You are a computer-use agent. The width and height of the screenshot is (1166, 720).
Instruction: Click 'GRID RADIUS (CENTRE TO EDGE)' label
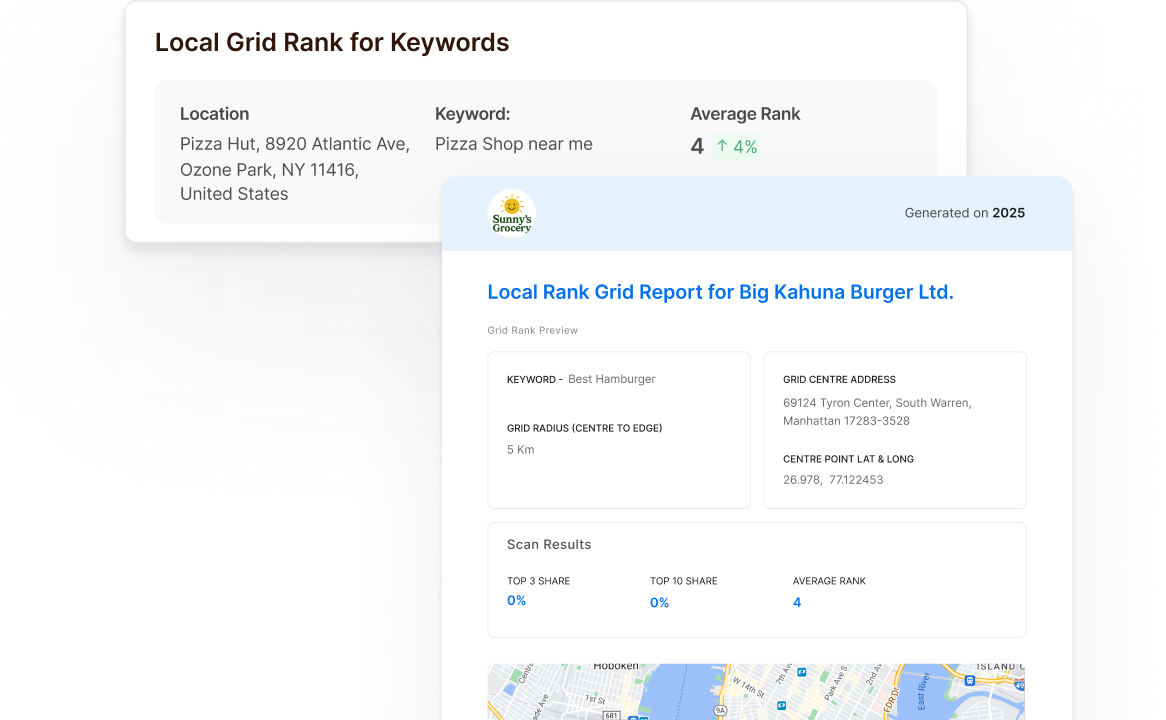click(x=584, y=428)
